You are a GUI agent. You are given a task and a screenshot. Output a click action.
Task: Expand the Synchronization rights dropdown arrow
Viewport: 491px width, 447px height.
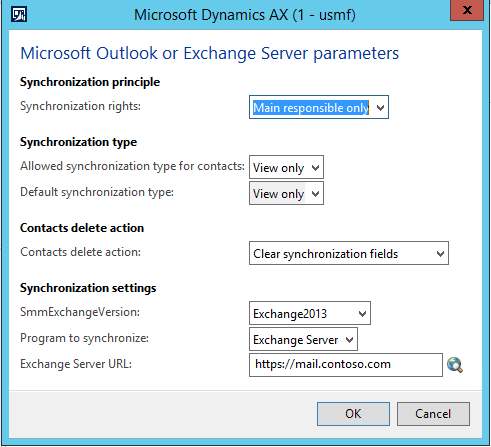click(380, 108)
